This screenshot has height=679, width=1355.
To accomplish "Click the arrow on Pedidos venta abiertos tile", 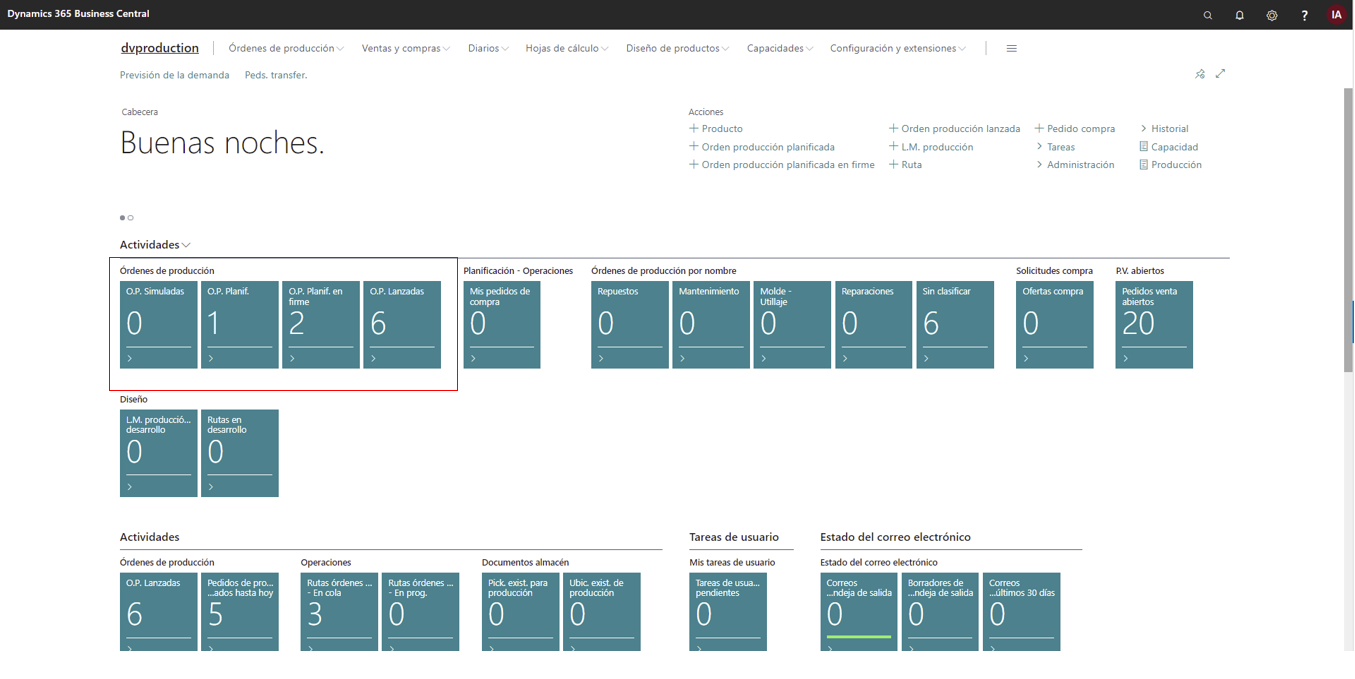I will 1126,358.
